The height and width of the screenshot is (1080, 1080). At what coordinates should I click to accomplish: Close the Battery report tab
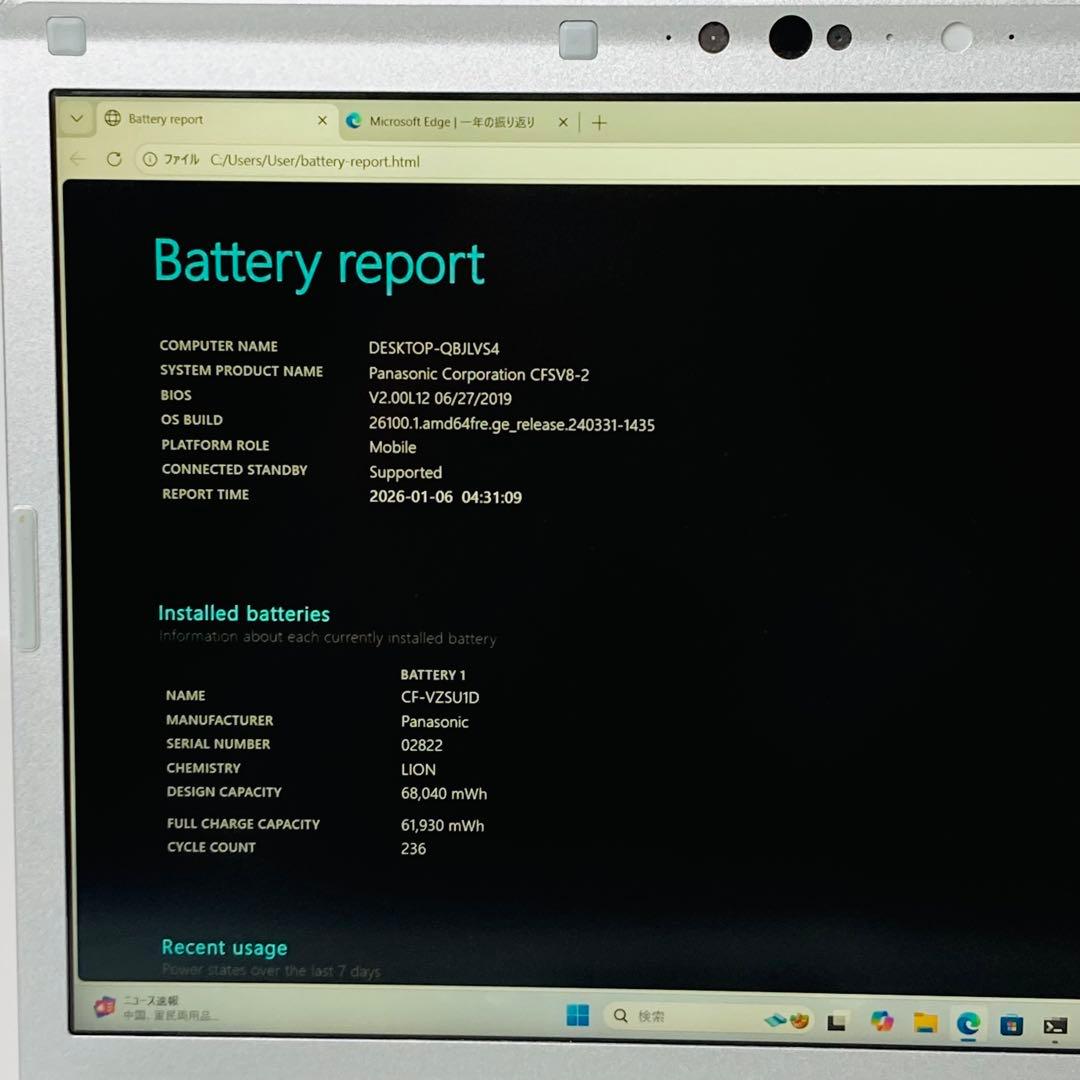tap(322, 120)
